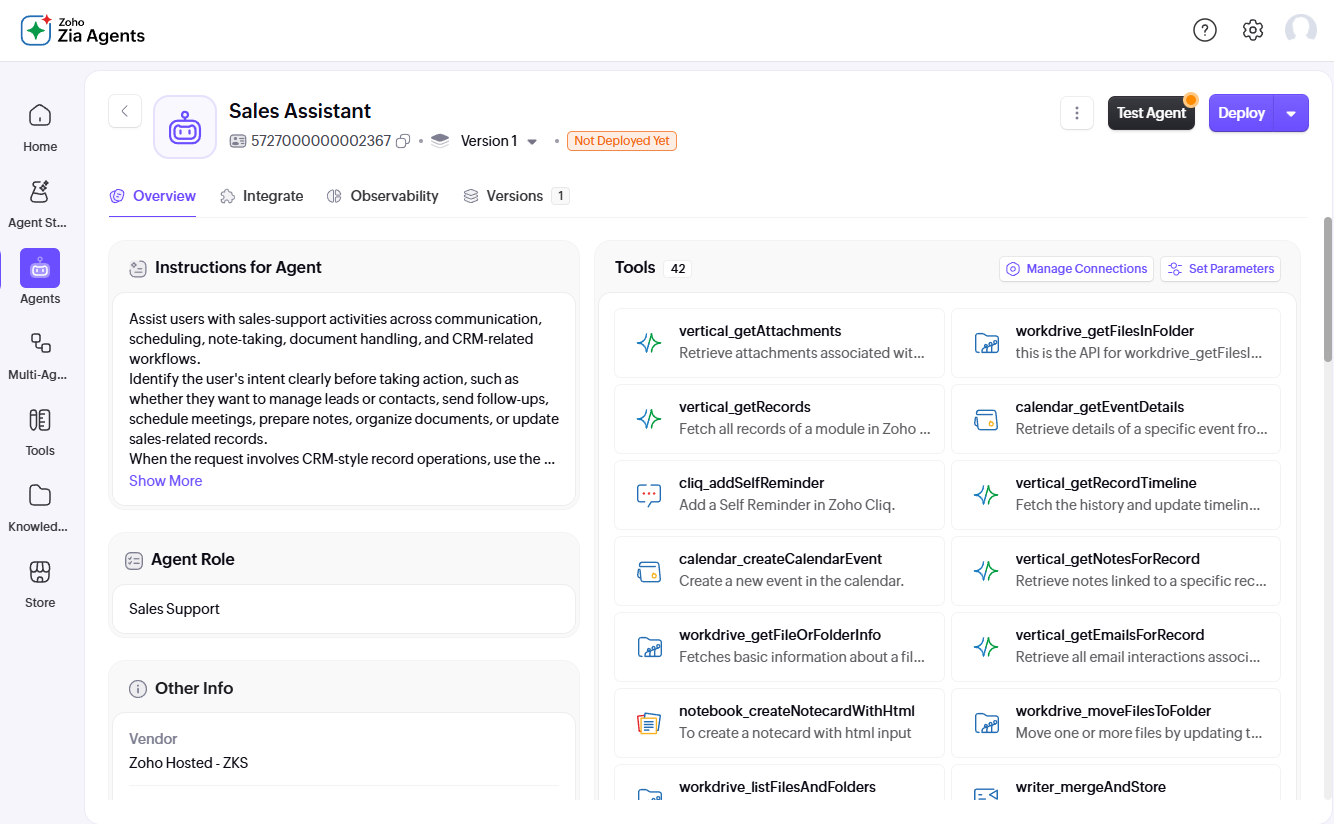The image size is (1334, 824).
Task: Open Tools in sidebar
Action: (40, 431)
